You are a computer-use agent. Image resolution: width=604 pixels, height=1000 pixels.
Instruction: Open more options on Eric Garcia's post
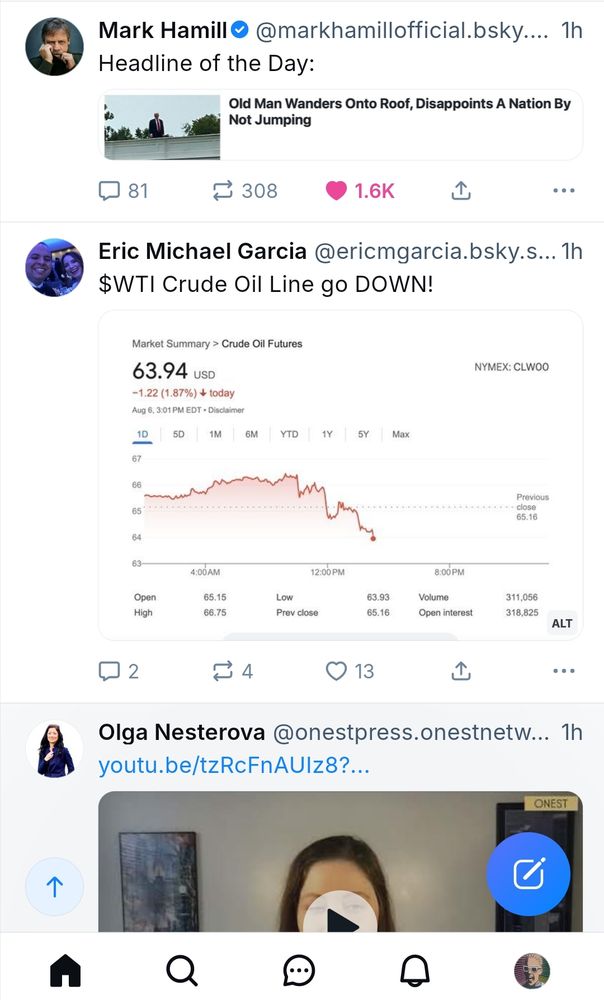click(564, 671)
